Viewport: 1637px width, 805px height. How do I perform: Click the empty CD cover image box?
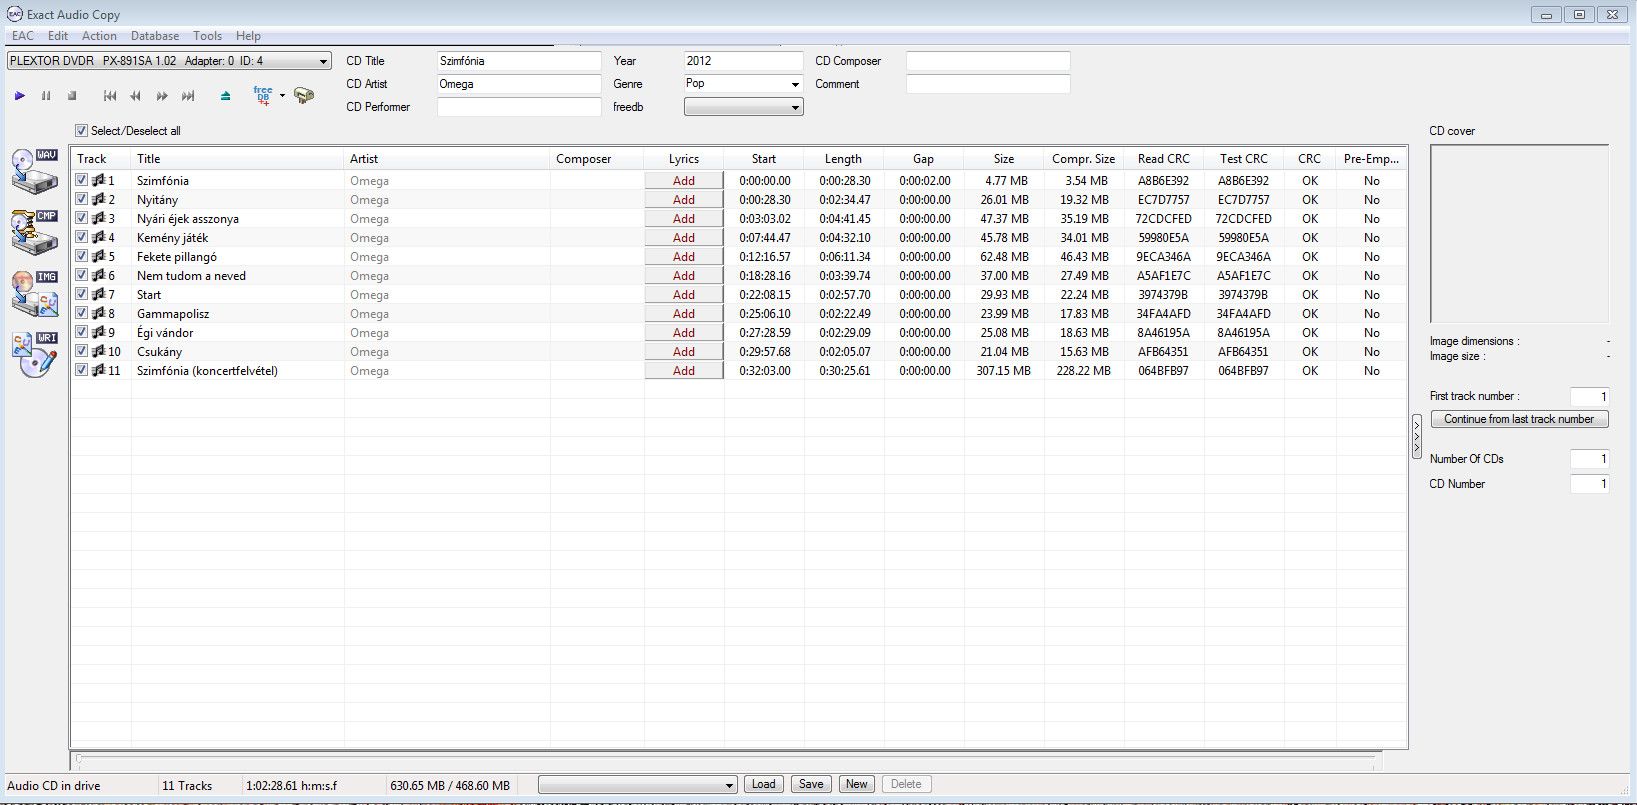[x=1519, y=234]
